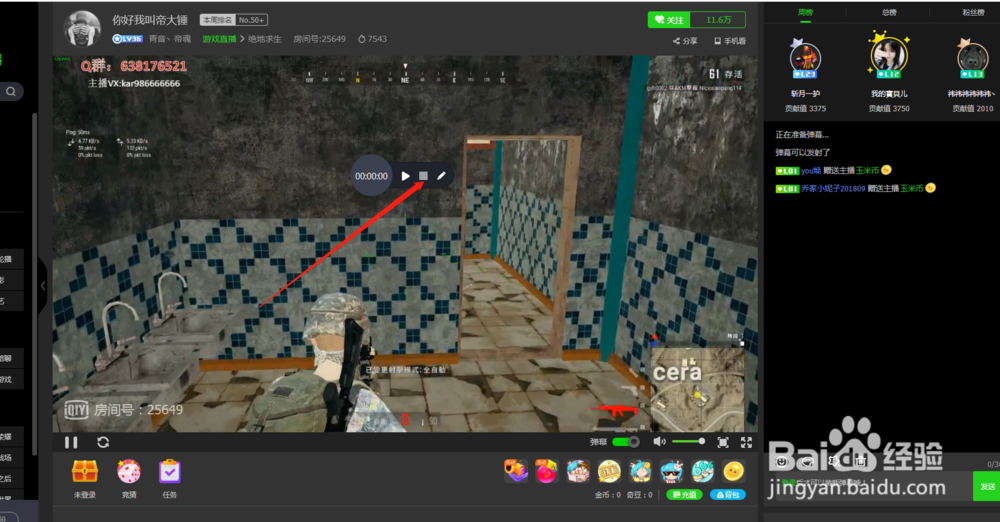Click the room number 房间号:25649 text
The width and height of the screenshot is (1000, 522).
[x=320, y=39]
